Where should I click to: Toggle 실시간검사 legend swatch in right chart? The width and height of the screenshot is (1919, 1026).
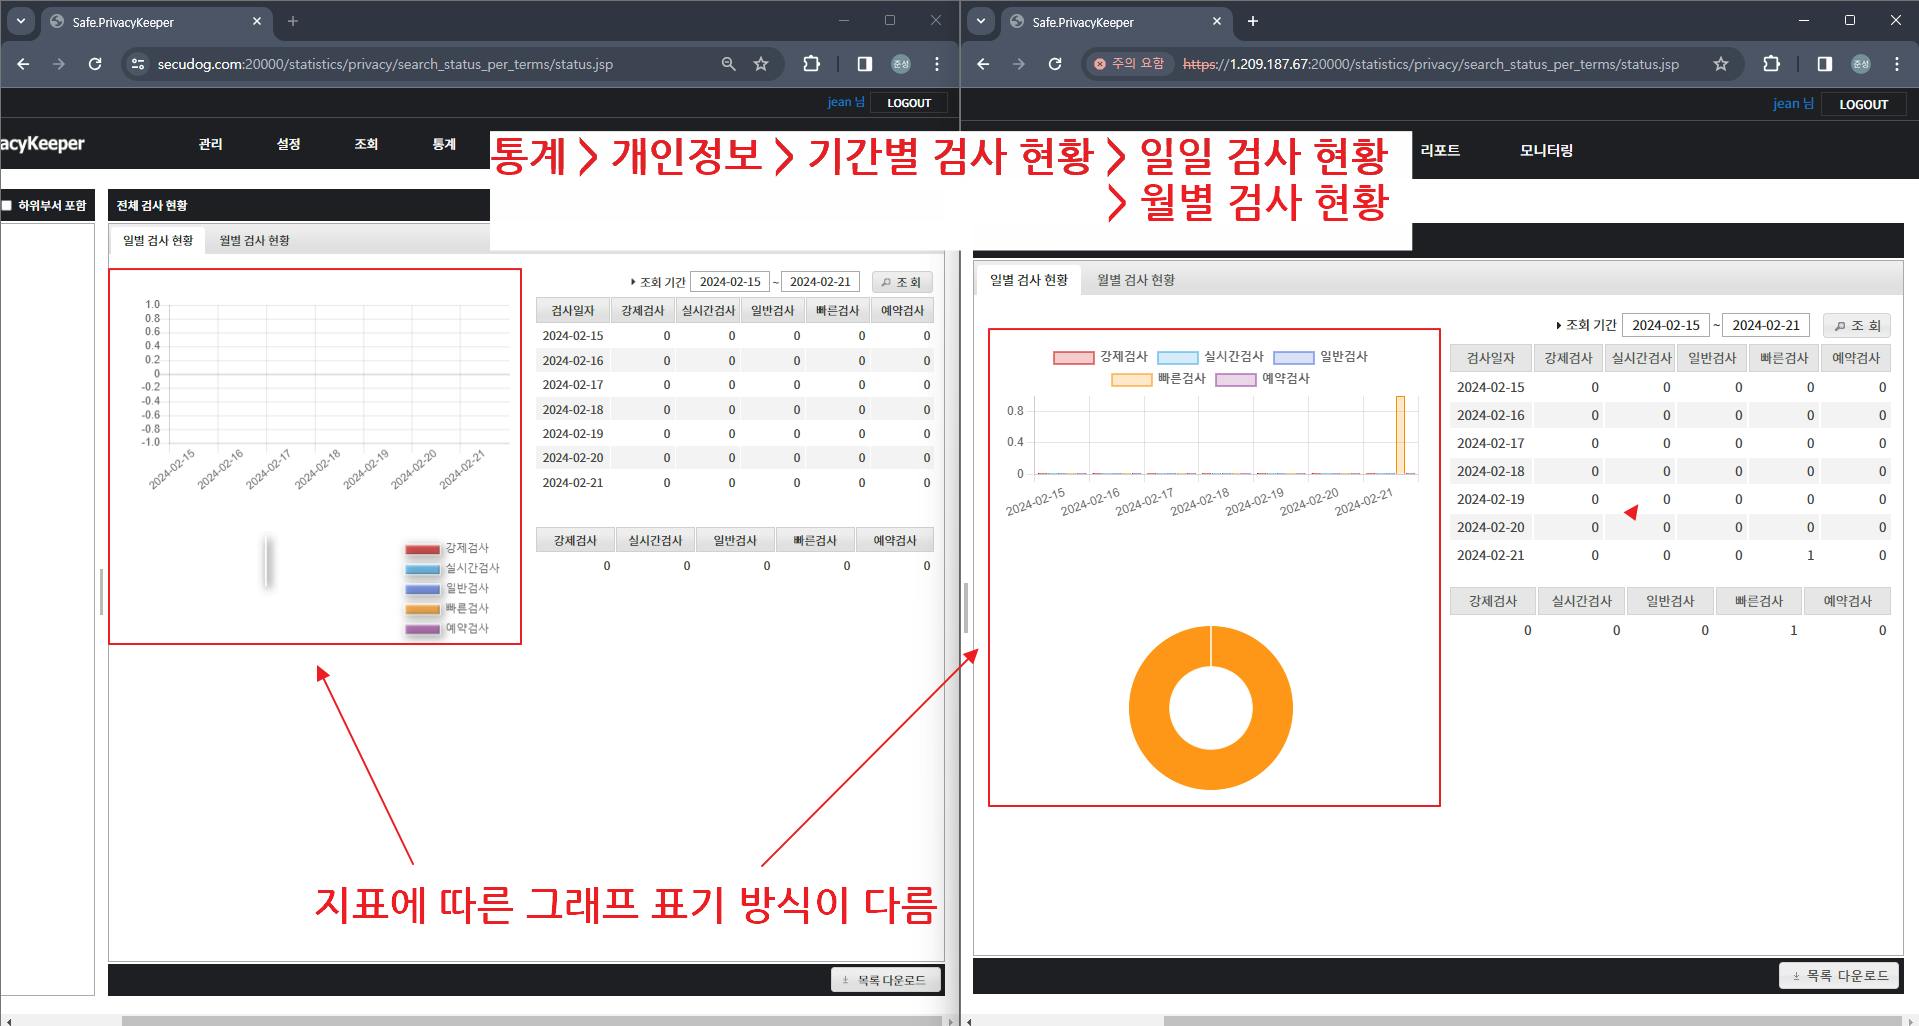point(1177,357)
